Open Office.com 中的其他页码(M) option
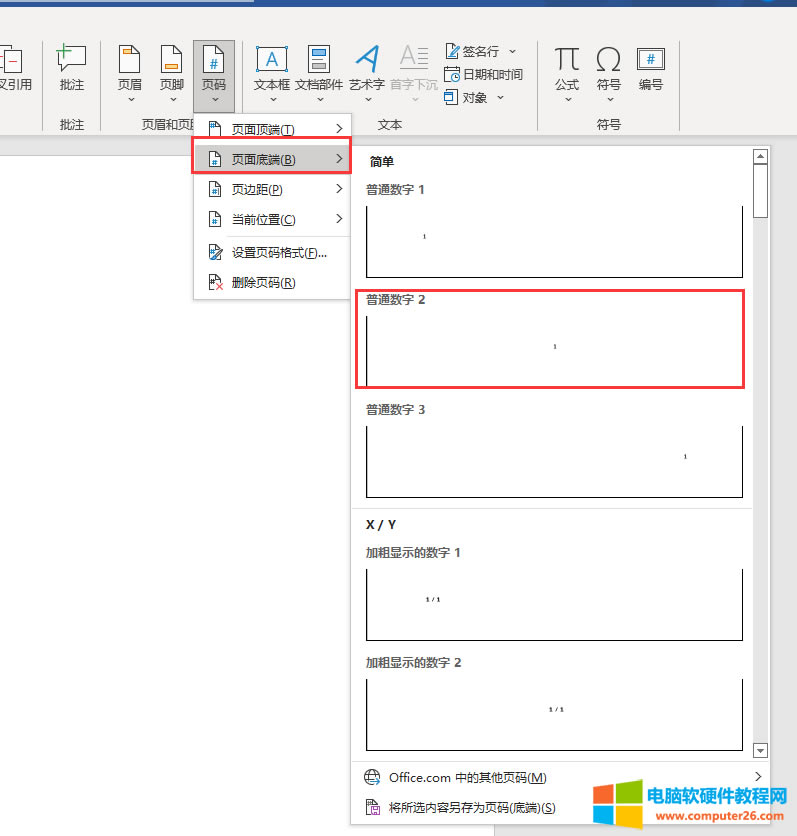 (x=468, y=778)
